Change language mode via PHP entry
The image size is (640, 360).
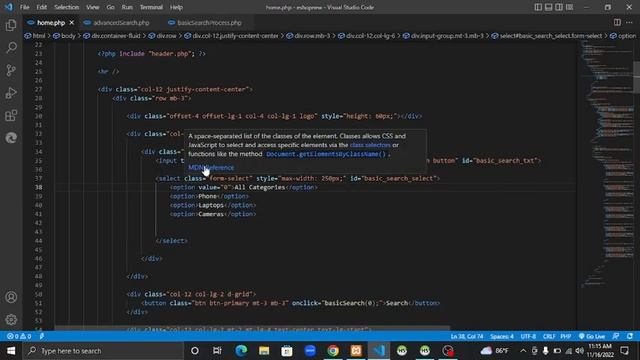click(x=565, y=336)
